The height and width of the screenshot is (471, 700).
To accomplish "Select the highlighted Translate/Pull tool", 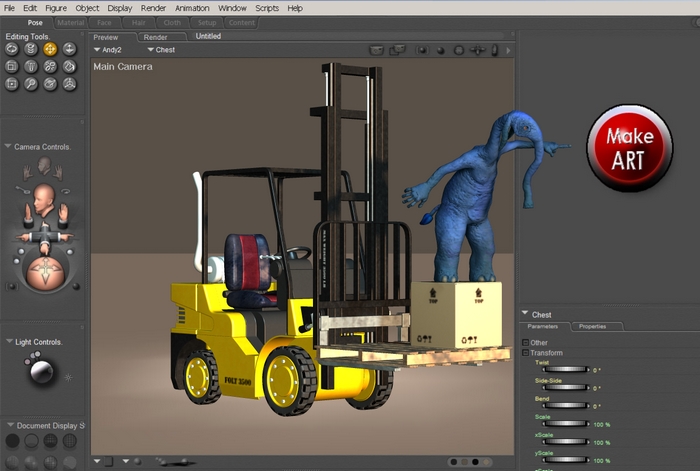I will 50,48.
